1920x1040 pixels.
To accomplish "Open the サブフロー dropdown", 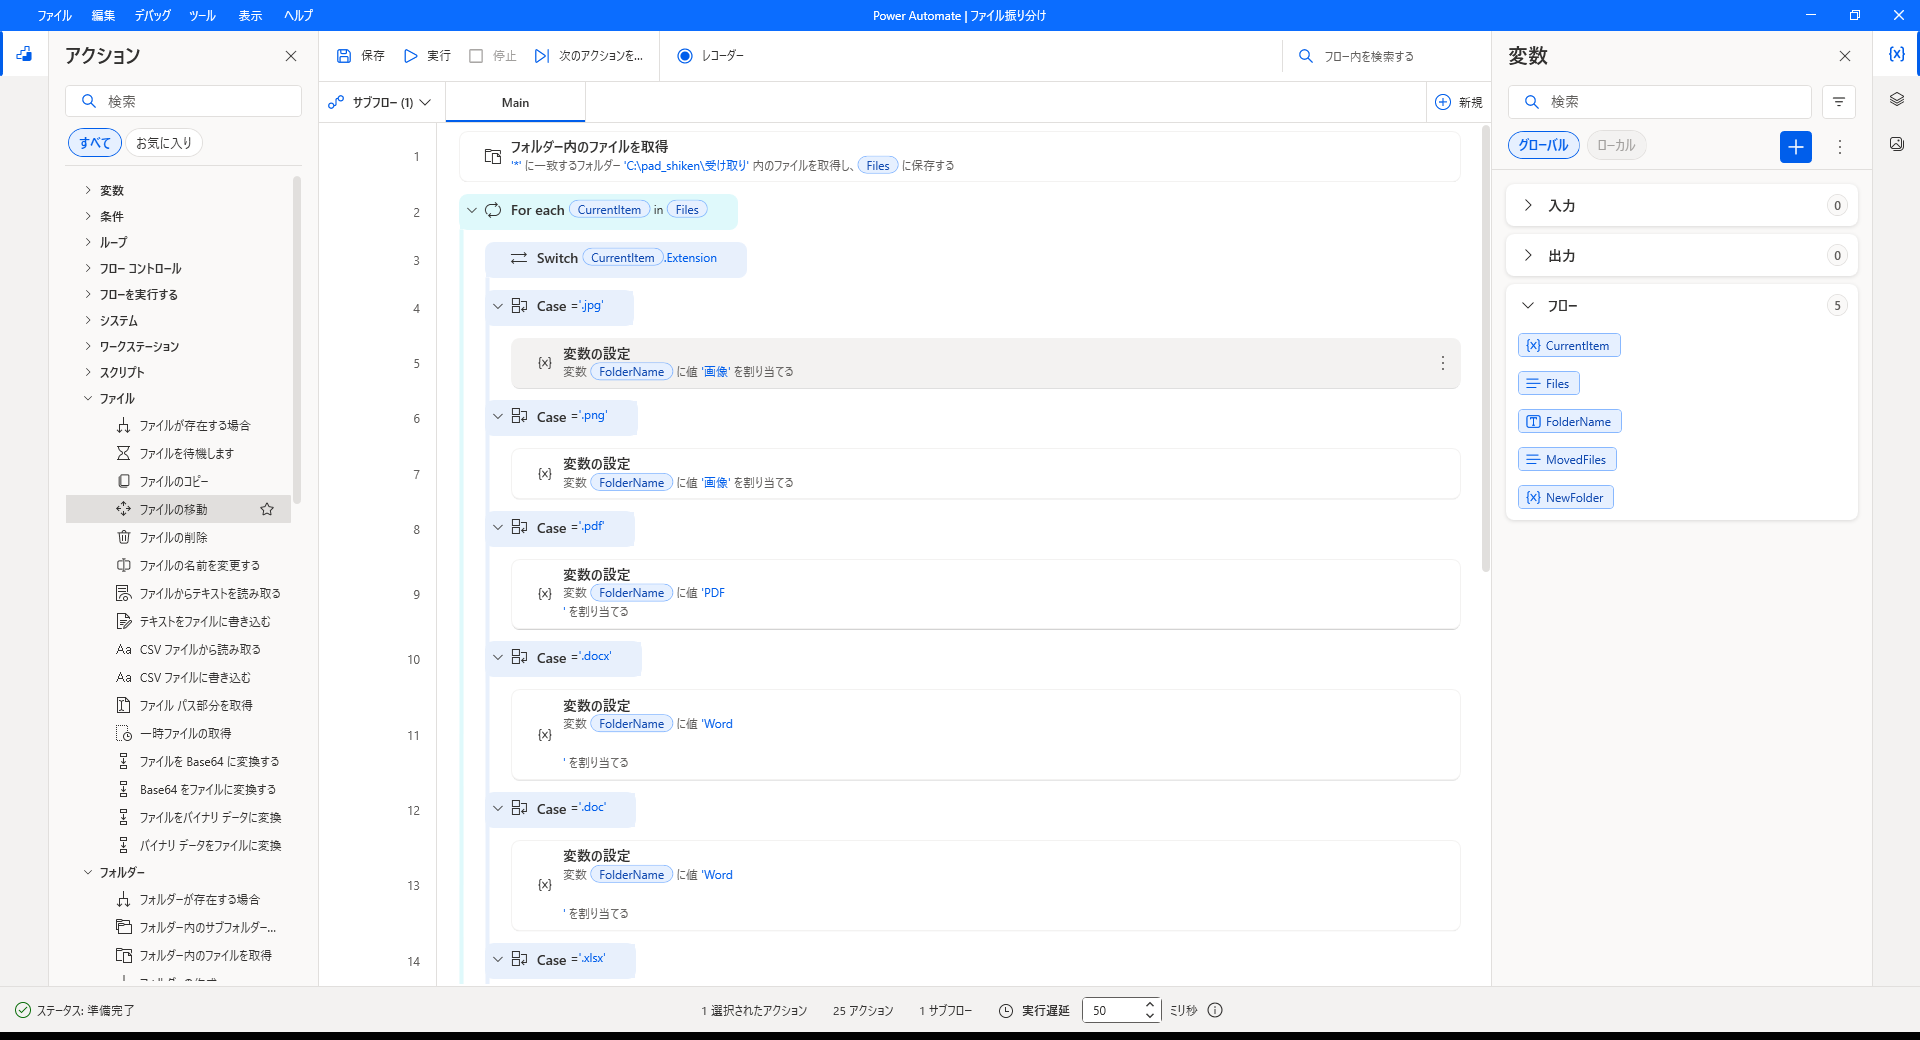I will [380, 102].
